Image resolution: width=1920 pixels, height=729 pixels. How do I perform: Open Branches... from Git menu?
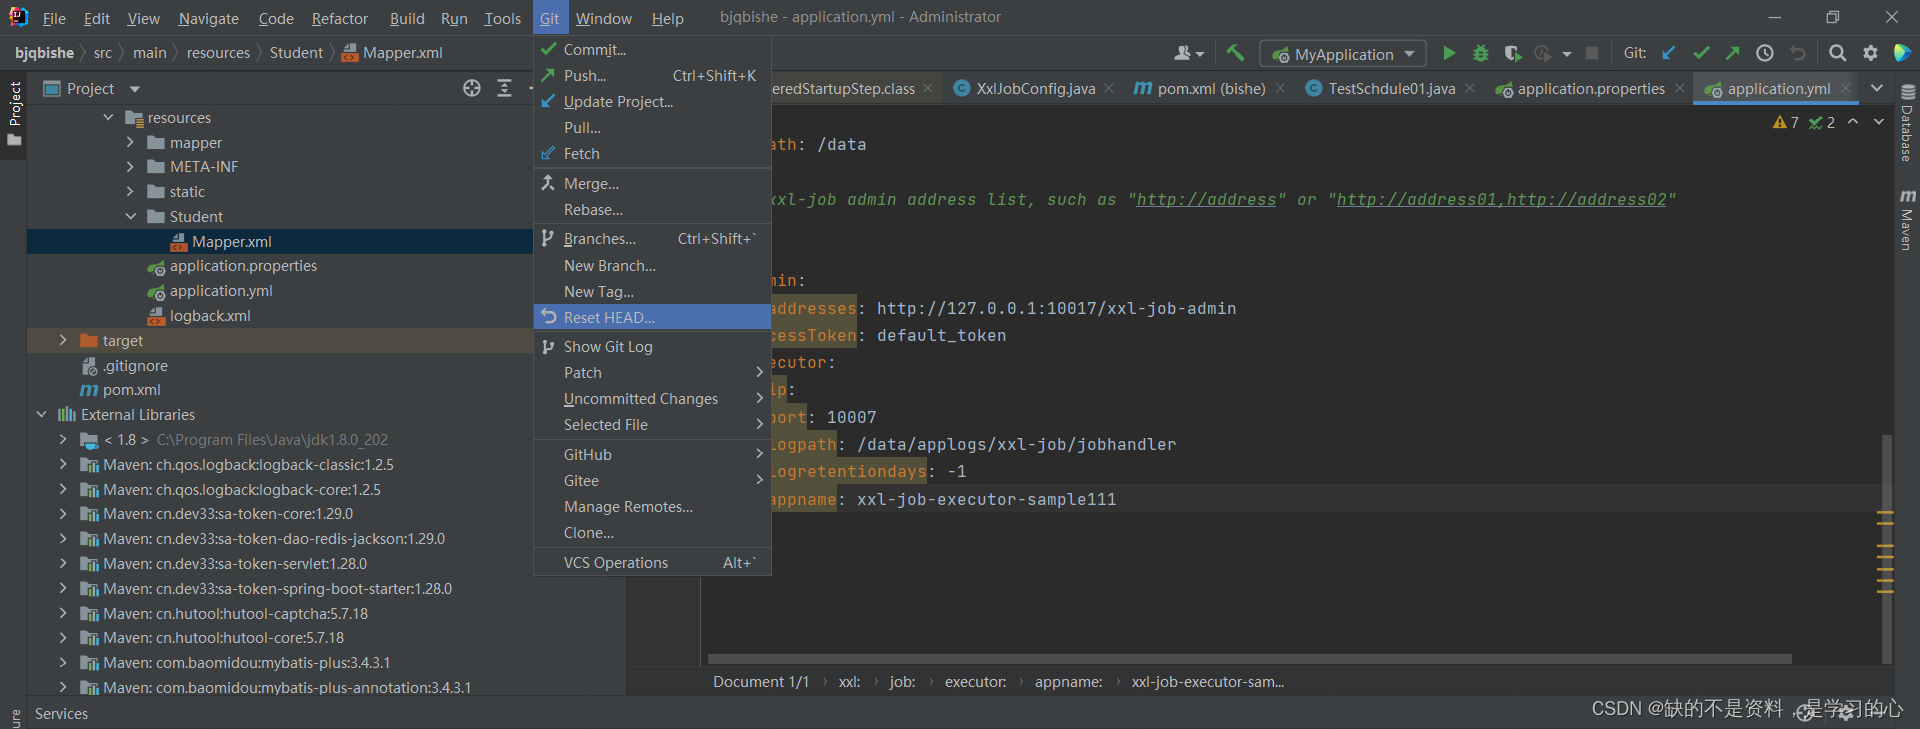point(652,238)
